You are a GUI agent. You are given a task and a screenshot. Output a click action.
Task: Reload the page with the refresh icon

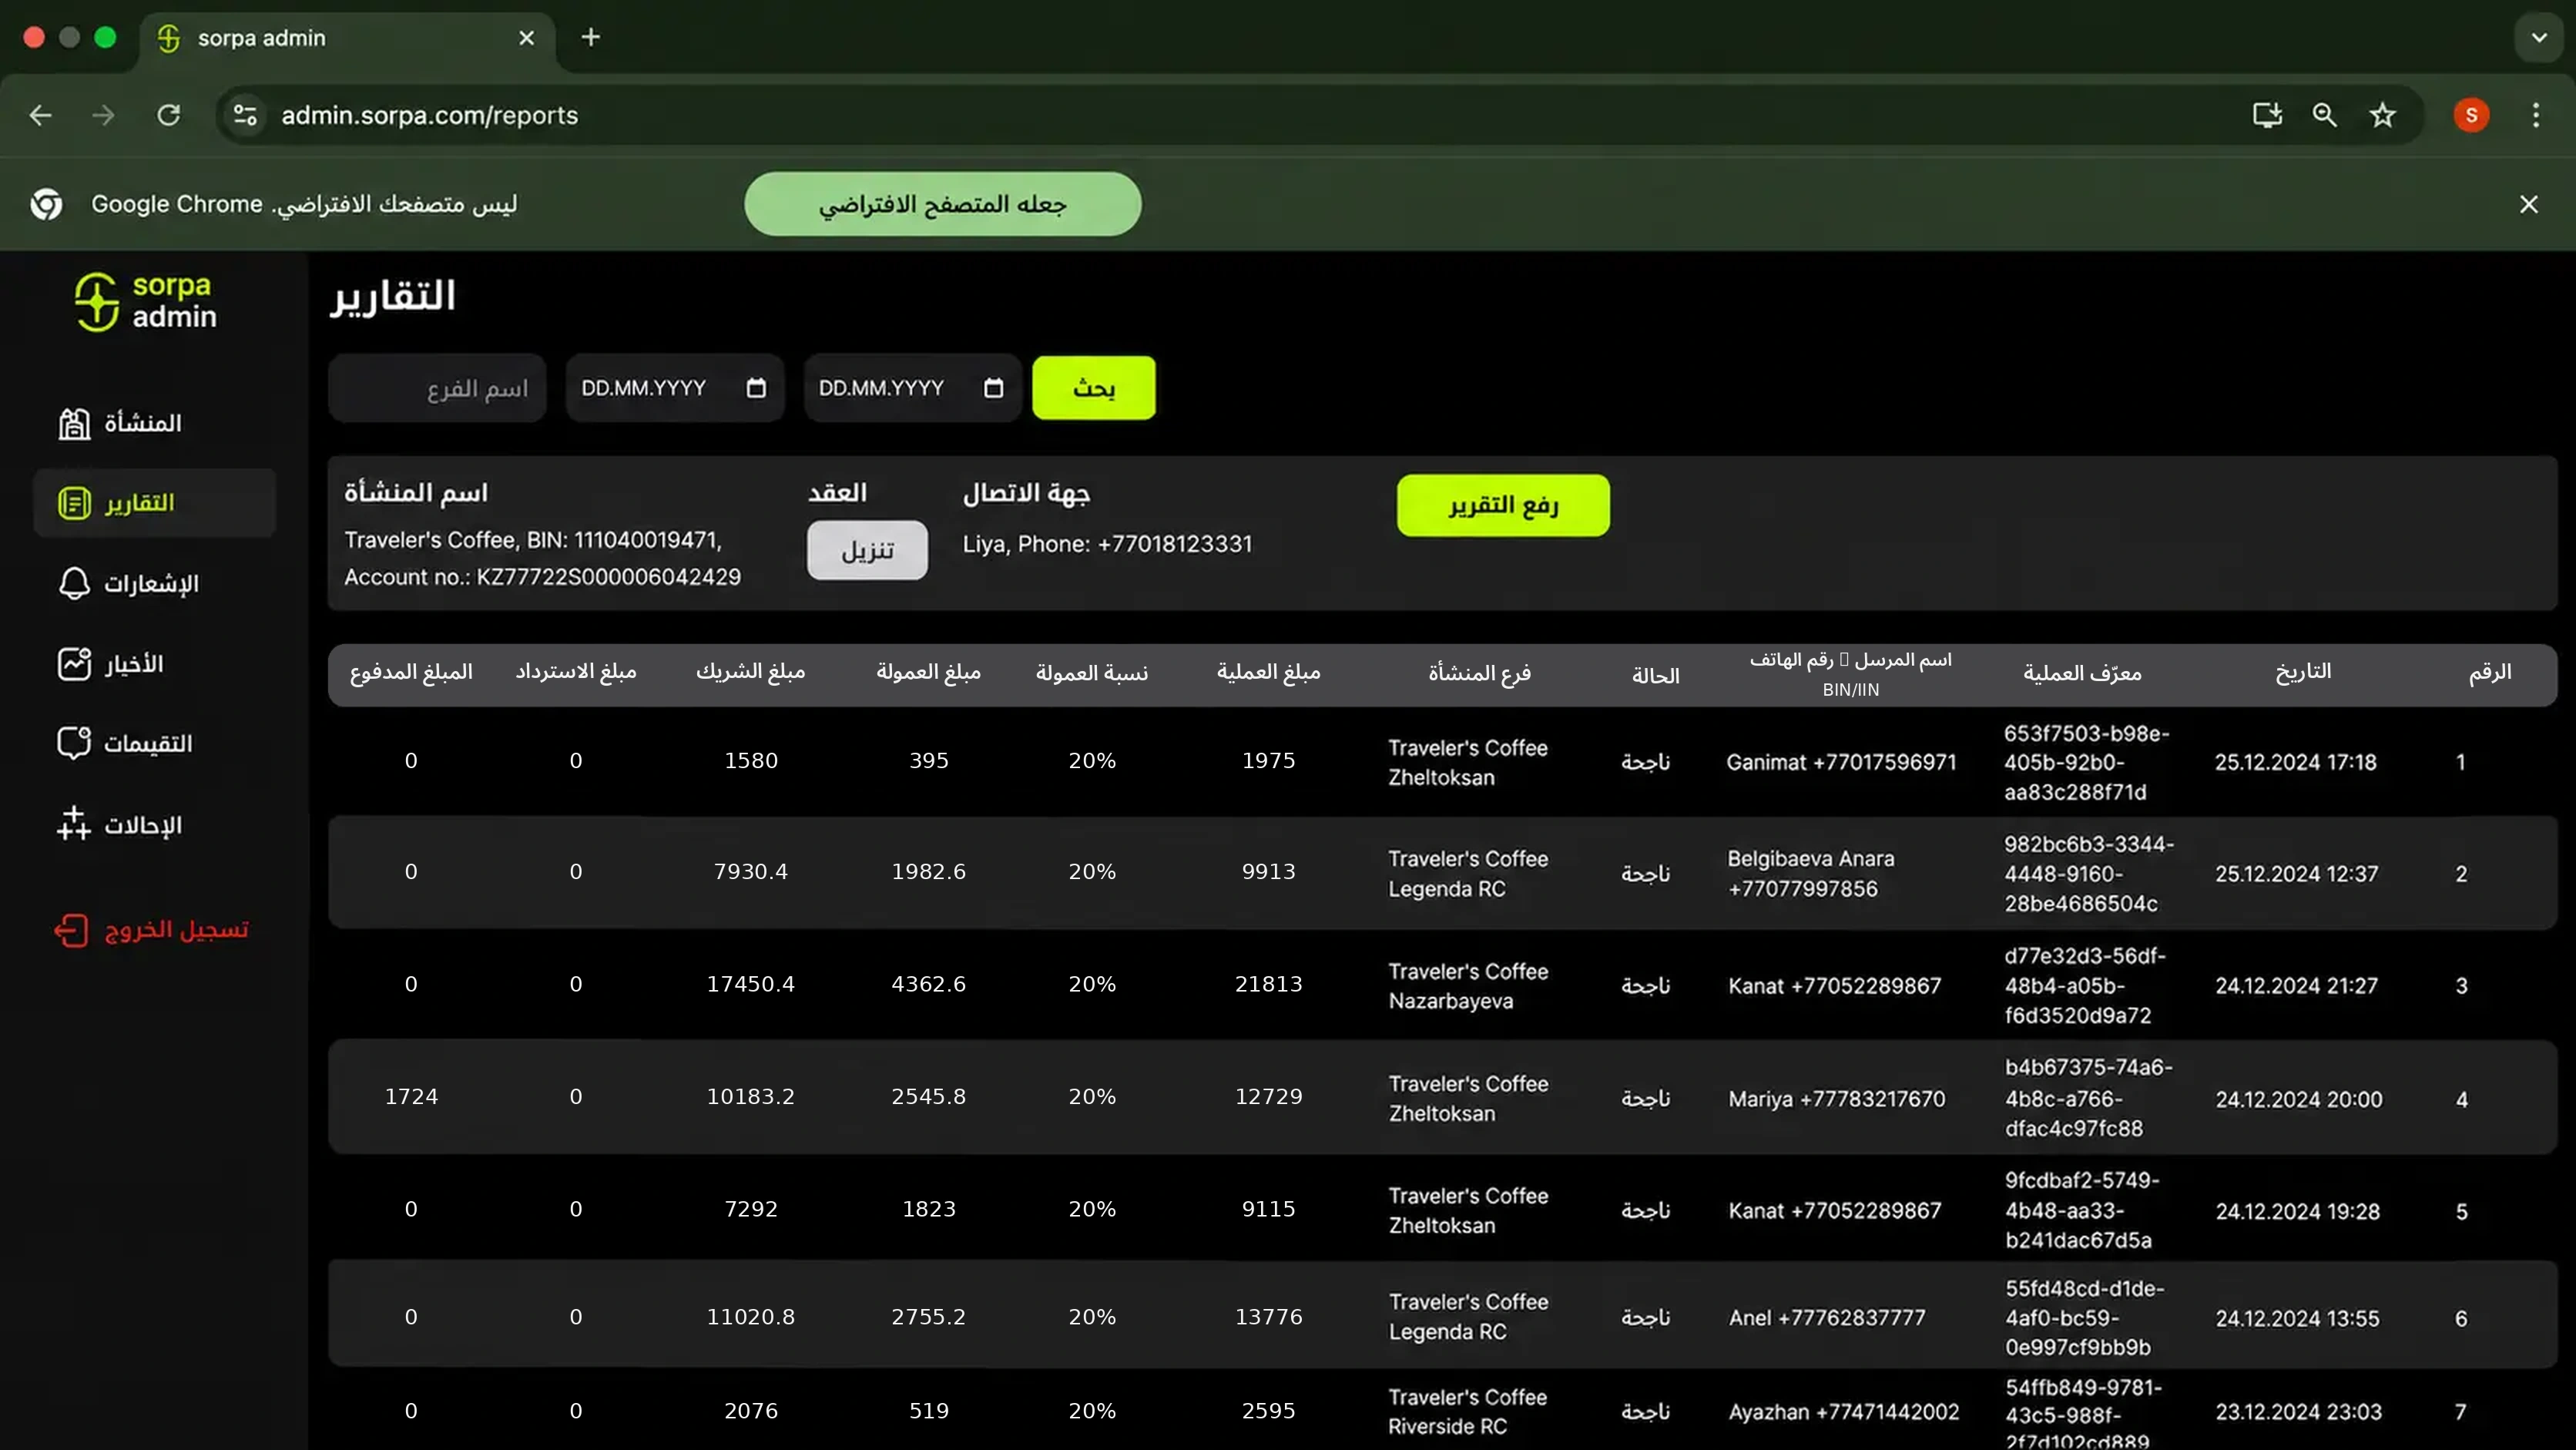click(169, 116)
